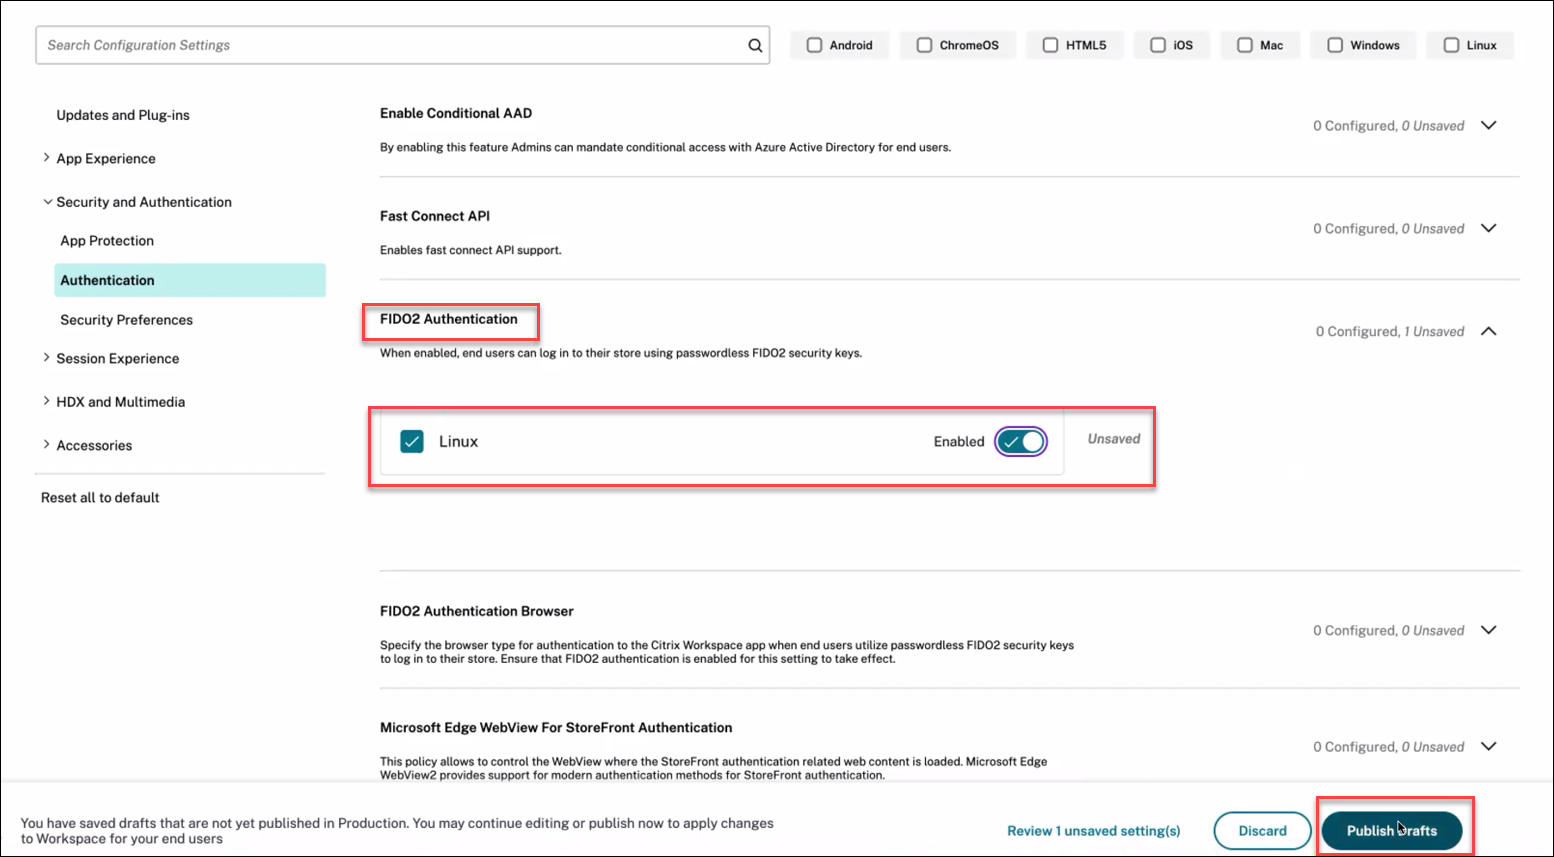This screenshot has width=1554, height=857.
Task: Expand the FIDO2 Authentication Browser section
Action: [1489, 630]
